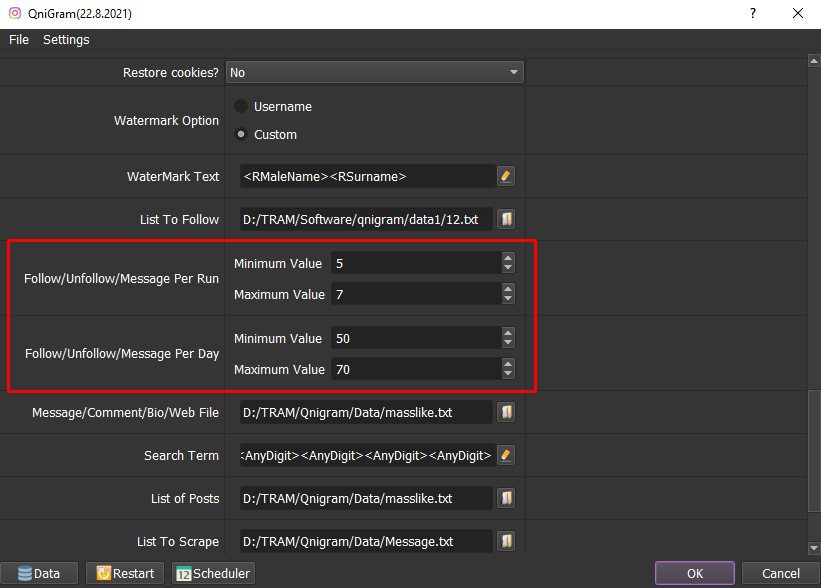
Task: Click the Cancel button
Action: [x=781, y=573]
